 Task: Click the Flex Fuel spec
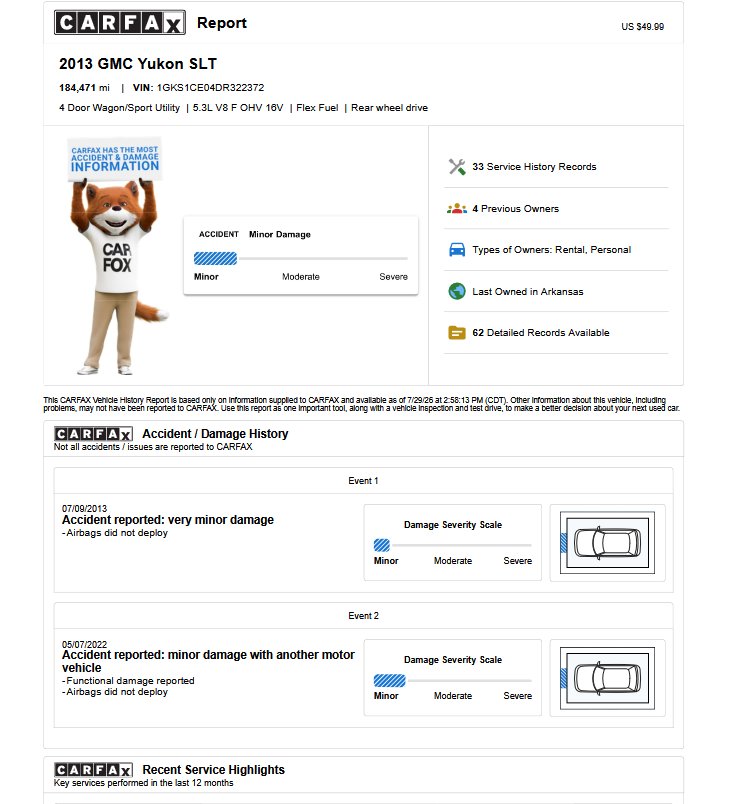(317, 108)
